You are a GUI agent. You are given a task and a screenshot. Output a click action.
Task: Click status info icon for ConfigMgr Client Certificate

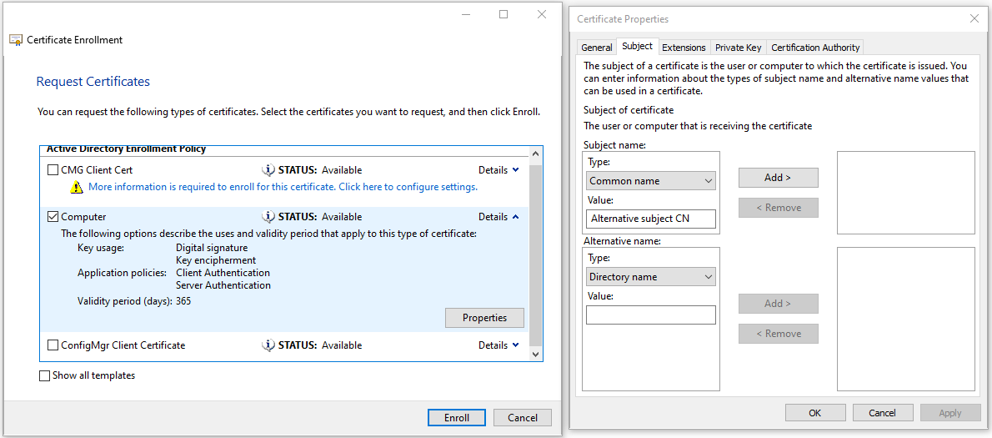click(x=268, y=346)
